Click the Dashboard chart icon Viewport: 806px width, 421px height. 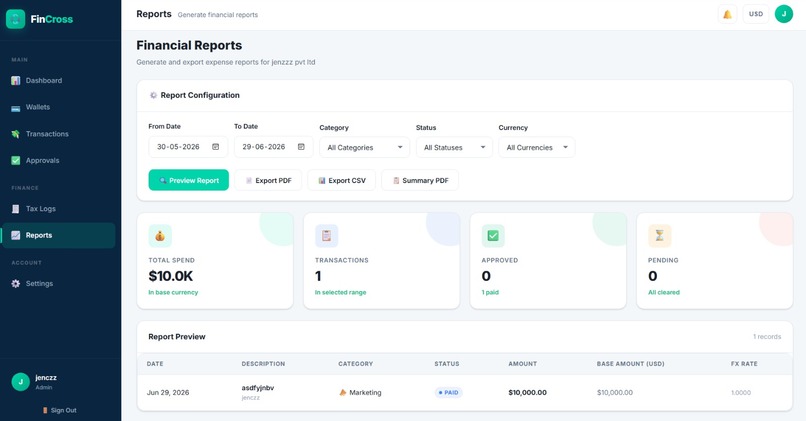click(x=16, y=81)
